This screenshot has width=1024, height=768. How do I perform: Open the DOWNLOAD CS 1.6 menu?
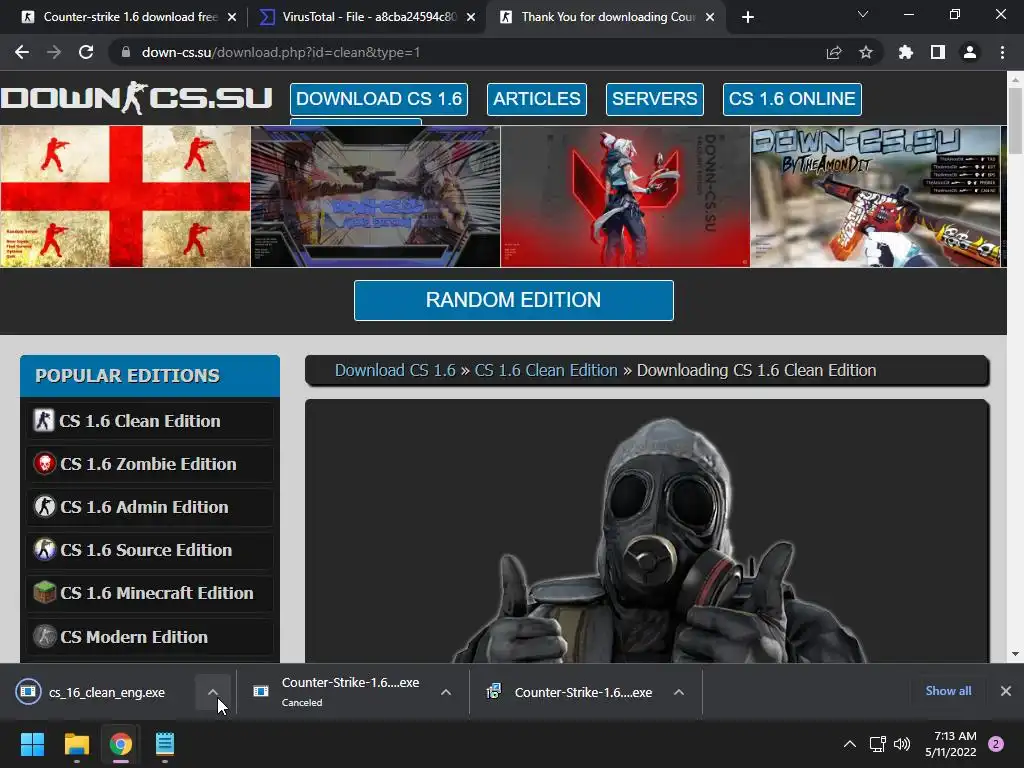click(x=379, y=99)
